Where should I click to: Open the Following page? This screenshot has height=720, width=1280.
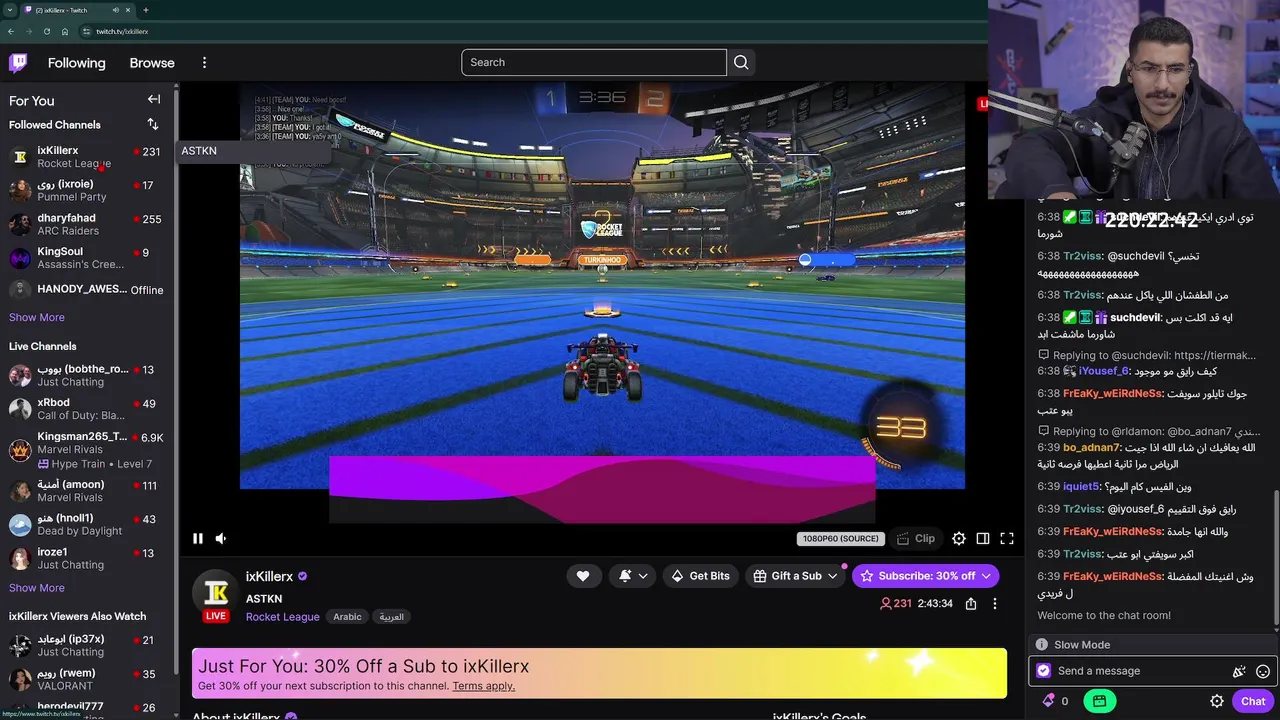pyautogui.click(x=76, y=63)
